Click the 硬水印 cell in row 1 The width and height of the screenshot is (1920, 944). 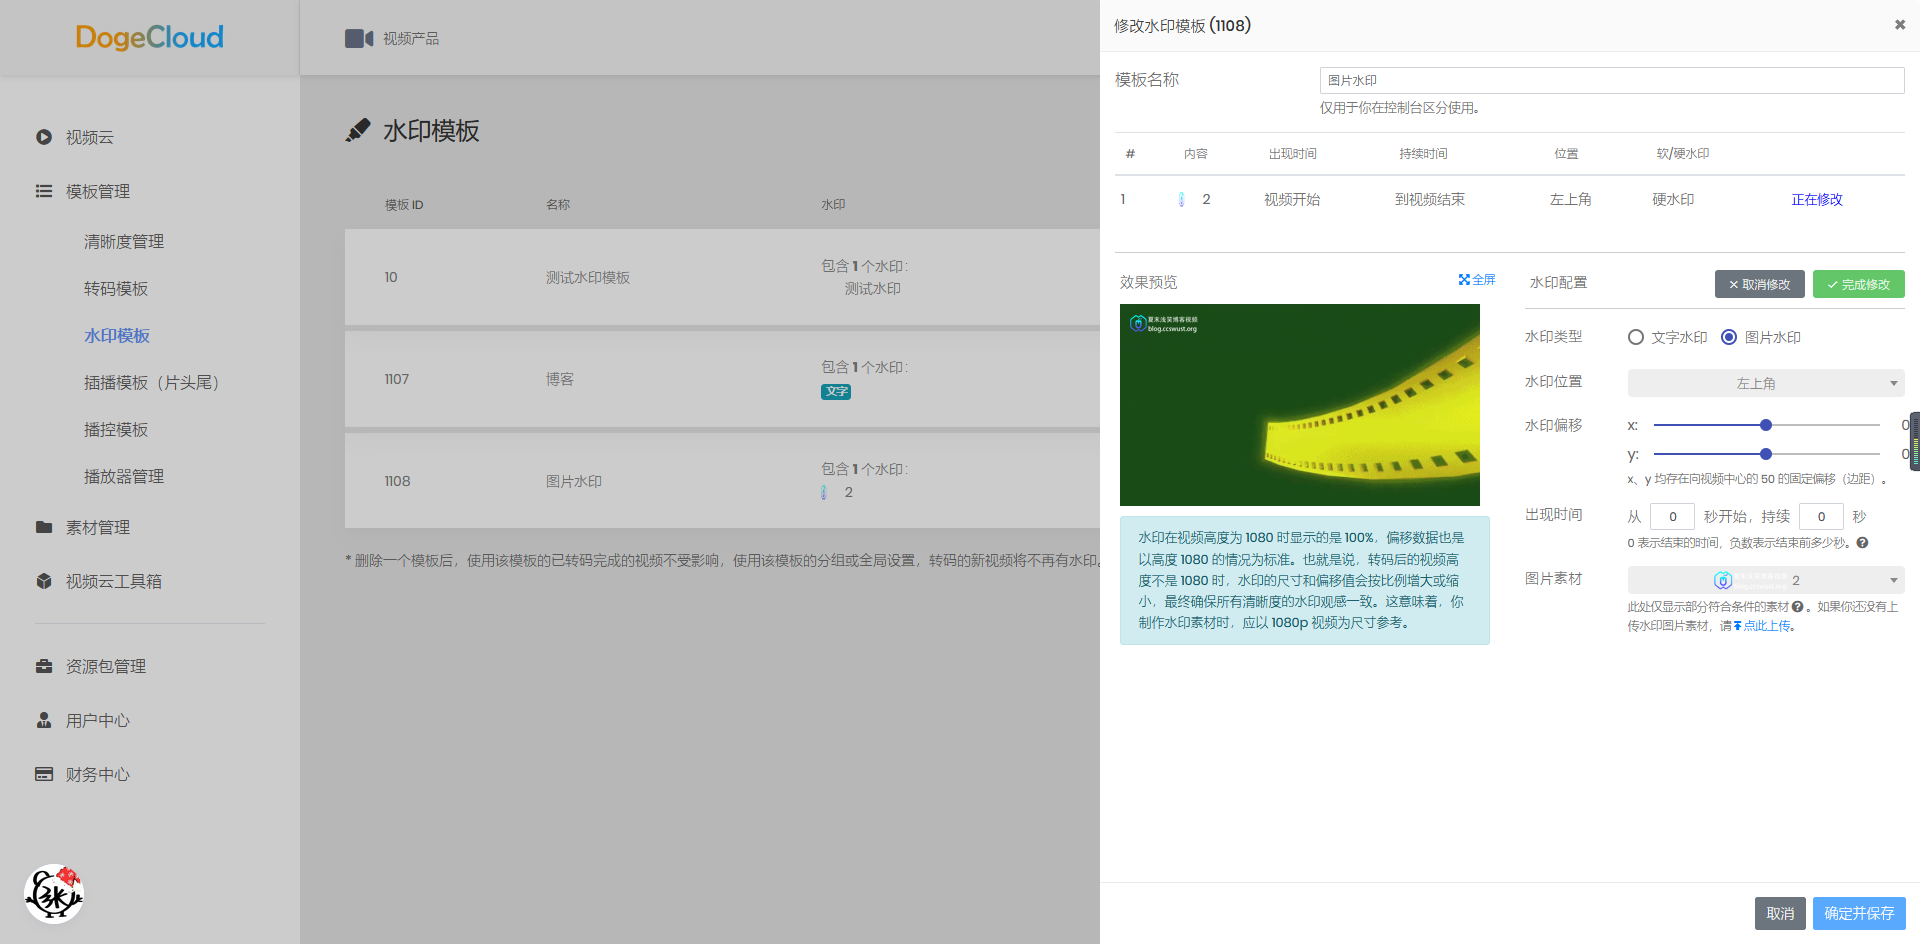pyautogui.click(x=1673, y=199)
